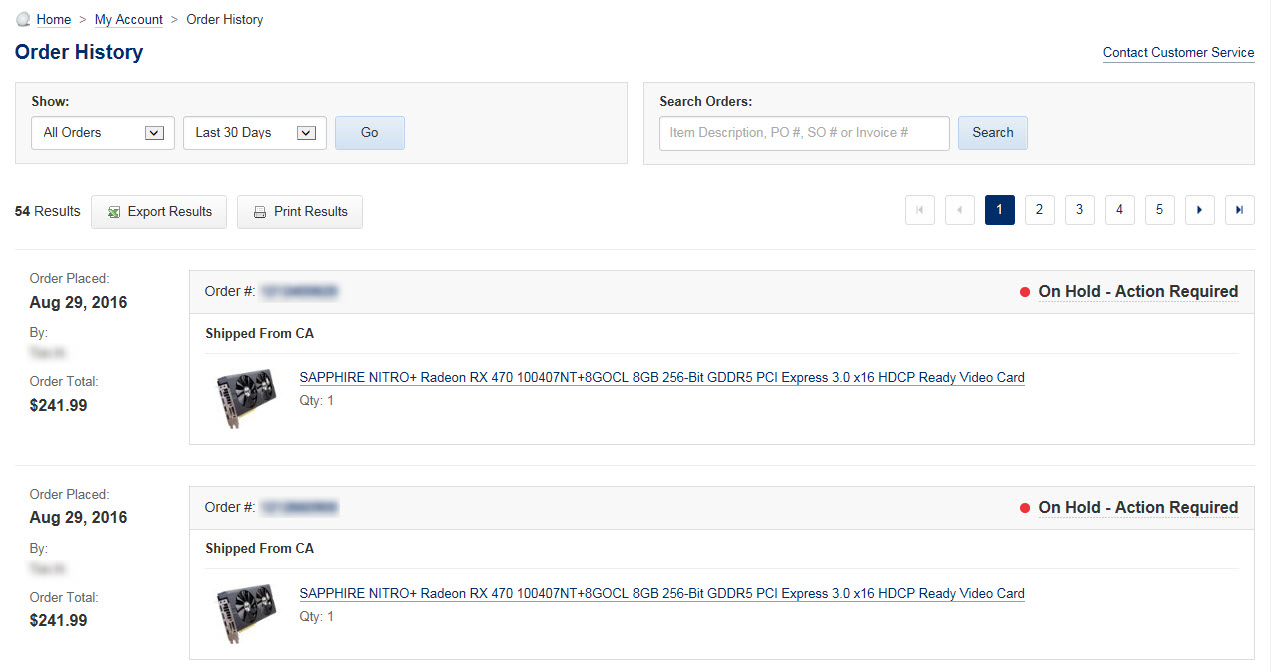The image size is (1271, 672).
Task: Click the second order's blurred order number
Action: click(x=299, y=508)
